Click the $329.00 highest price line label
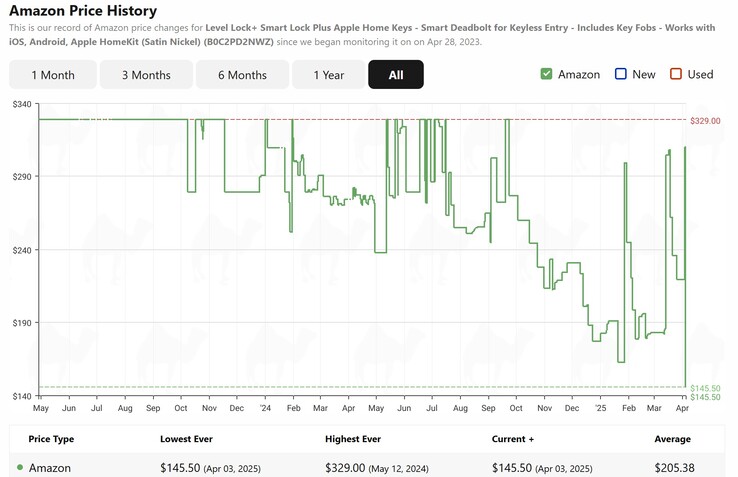 705,121
